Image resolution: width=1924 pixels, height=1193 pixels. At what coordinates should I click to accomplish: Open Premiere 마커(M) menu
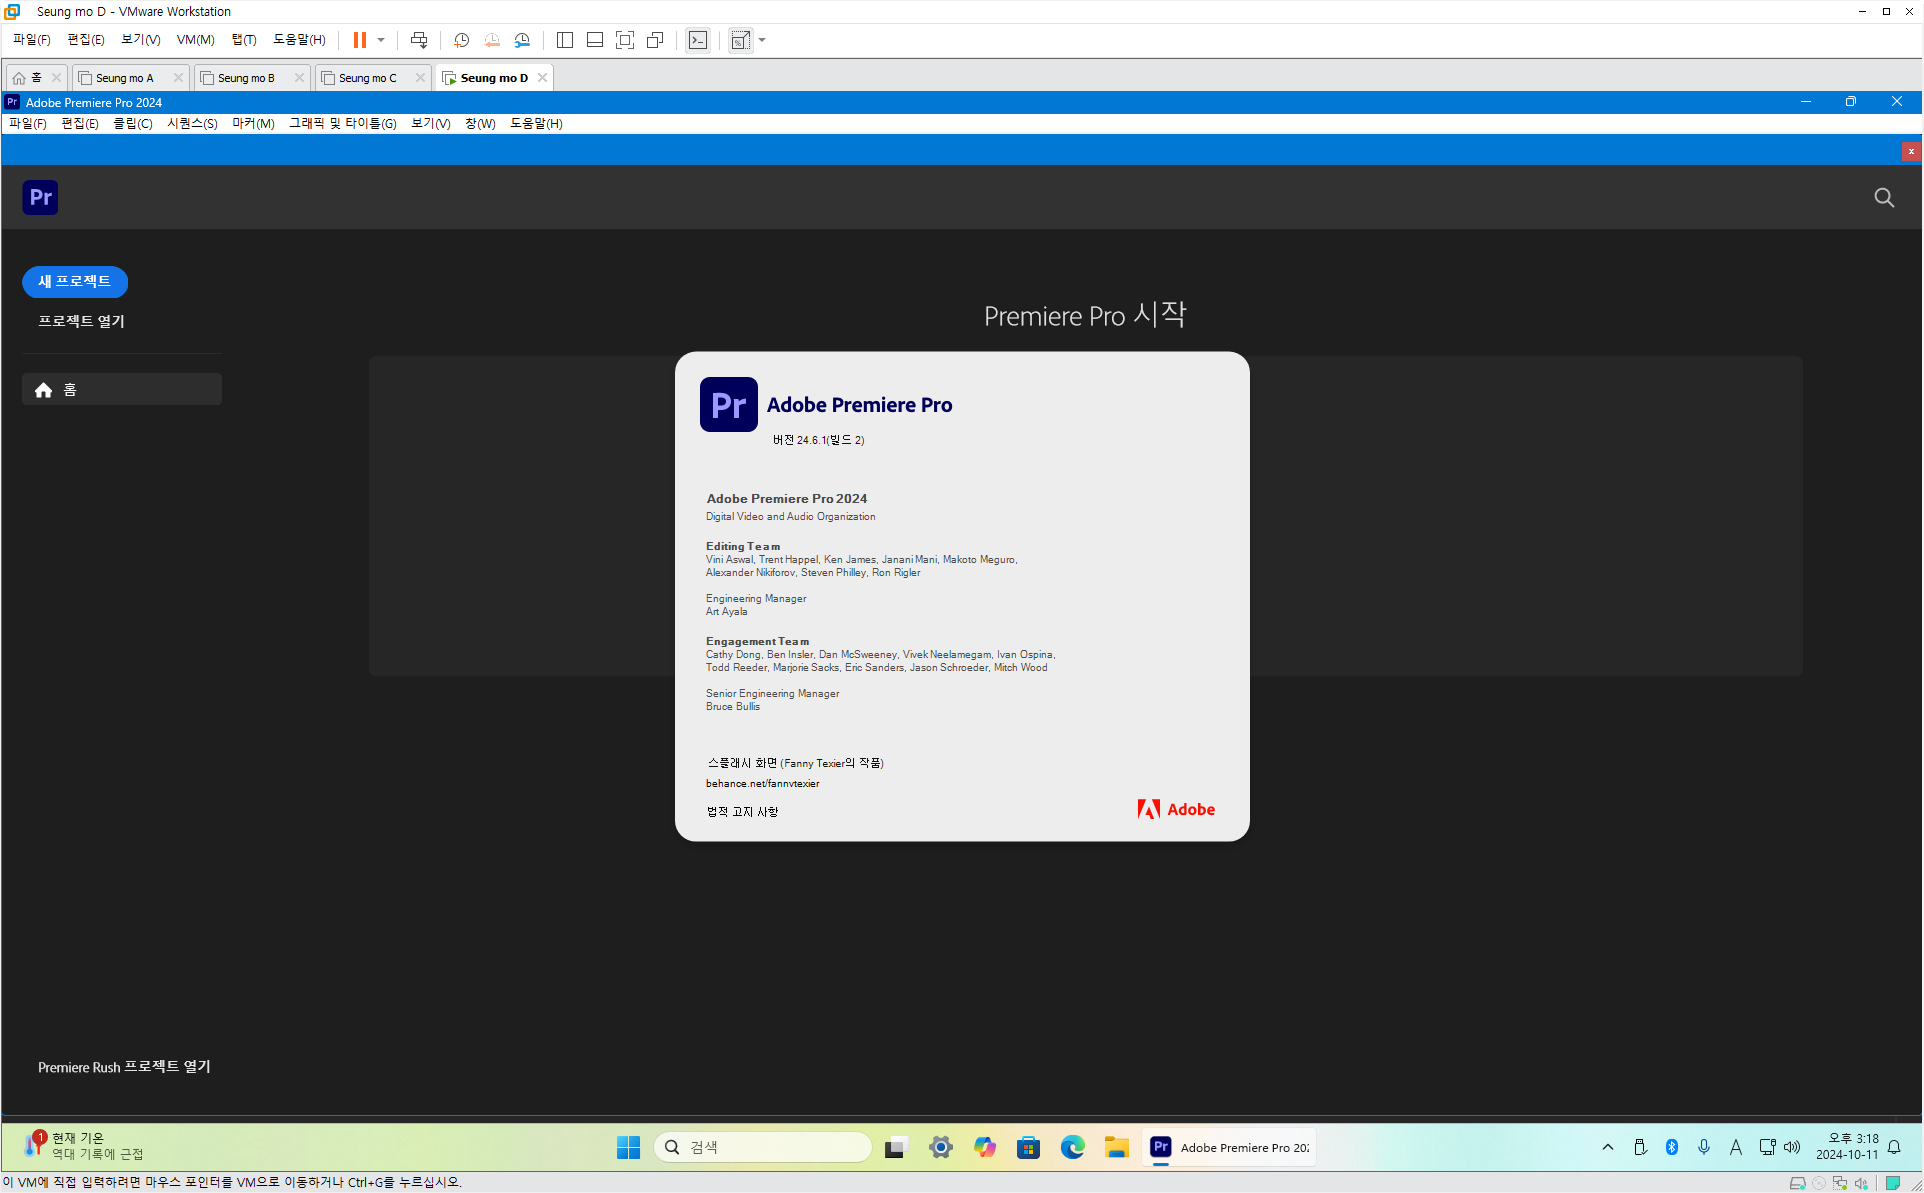pyautogui.click(x=253, y=124)
